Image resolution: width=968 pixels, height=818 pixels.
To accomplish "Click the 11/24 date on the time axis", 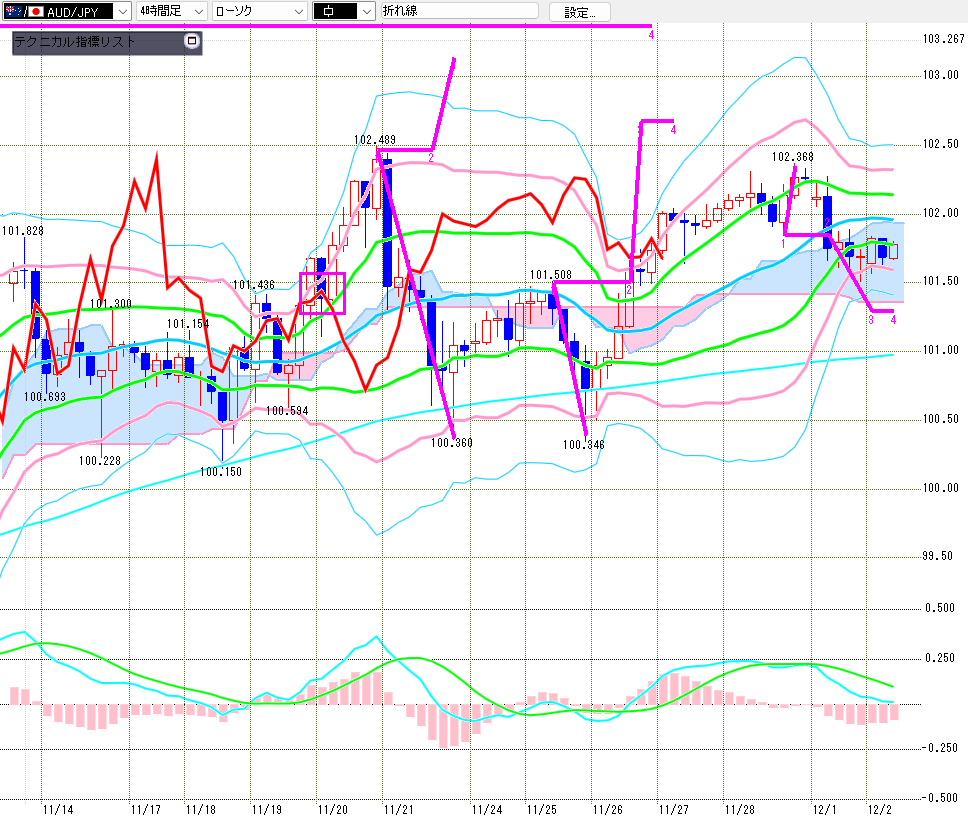I will tap(487, 808).
